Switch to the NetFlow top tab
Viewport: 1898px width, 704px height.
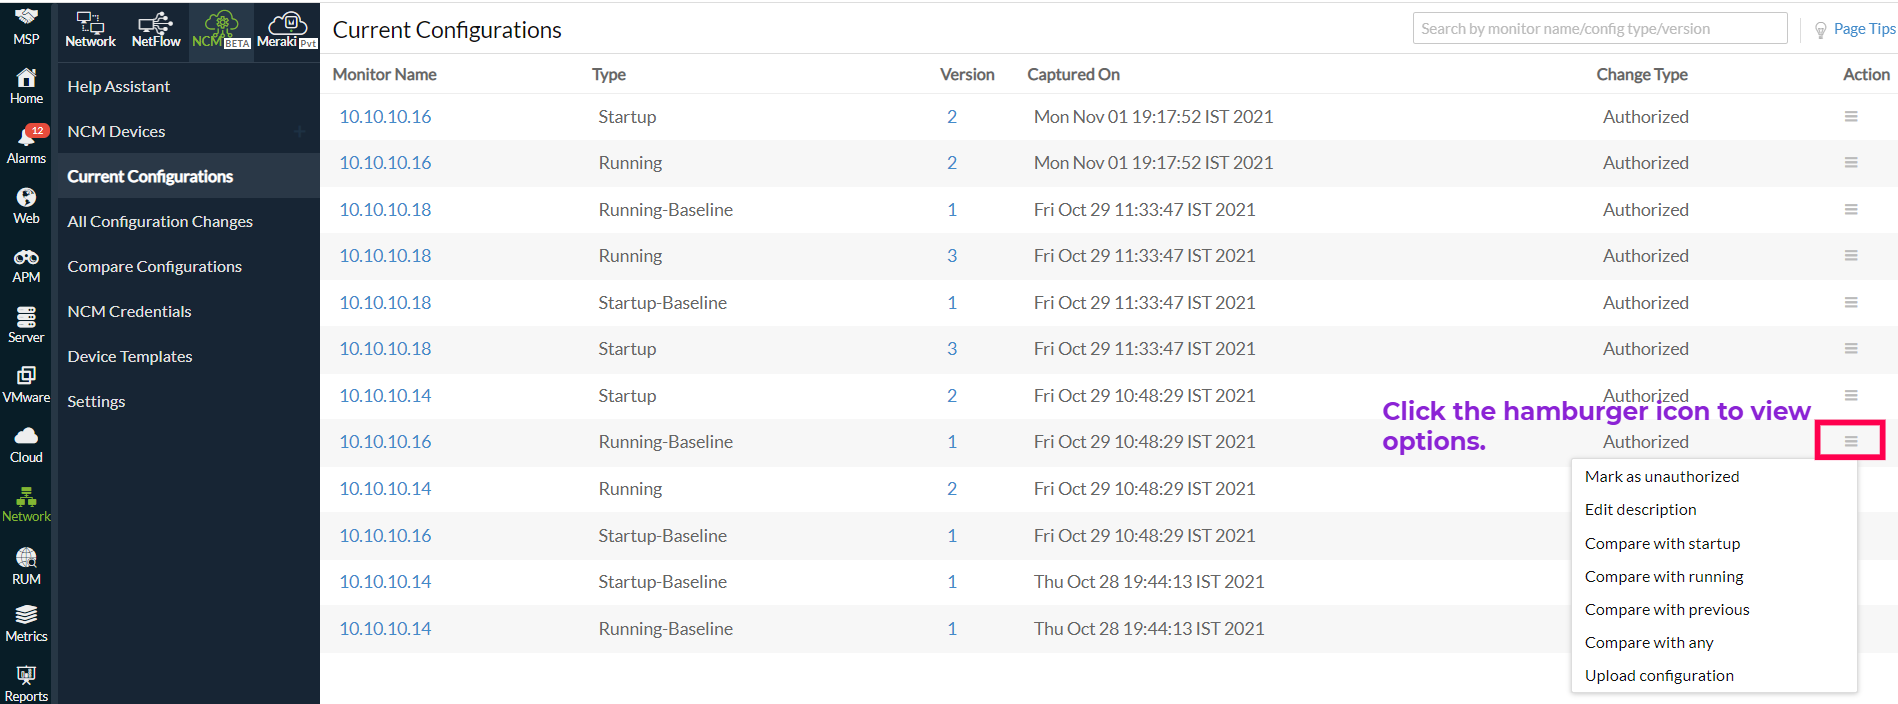[x=156, y=30]
